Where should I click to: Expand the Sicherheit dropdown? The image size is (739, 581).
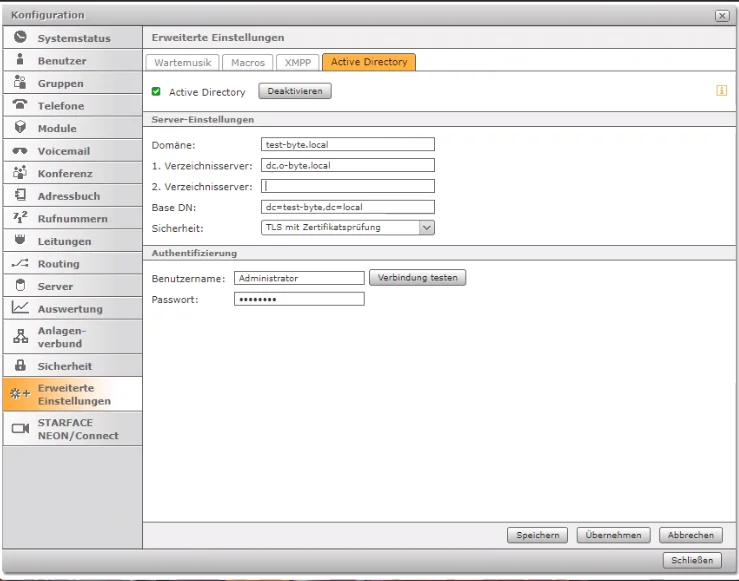426,227
